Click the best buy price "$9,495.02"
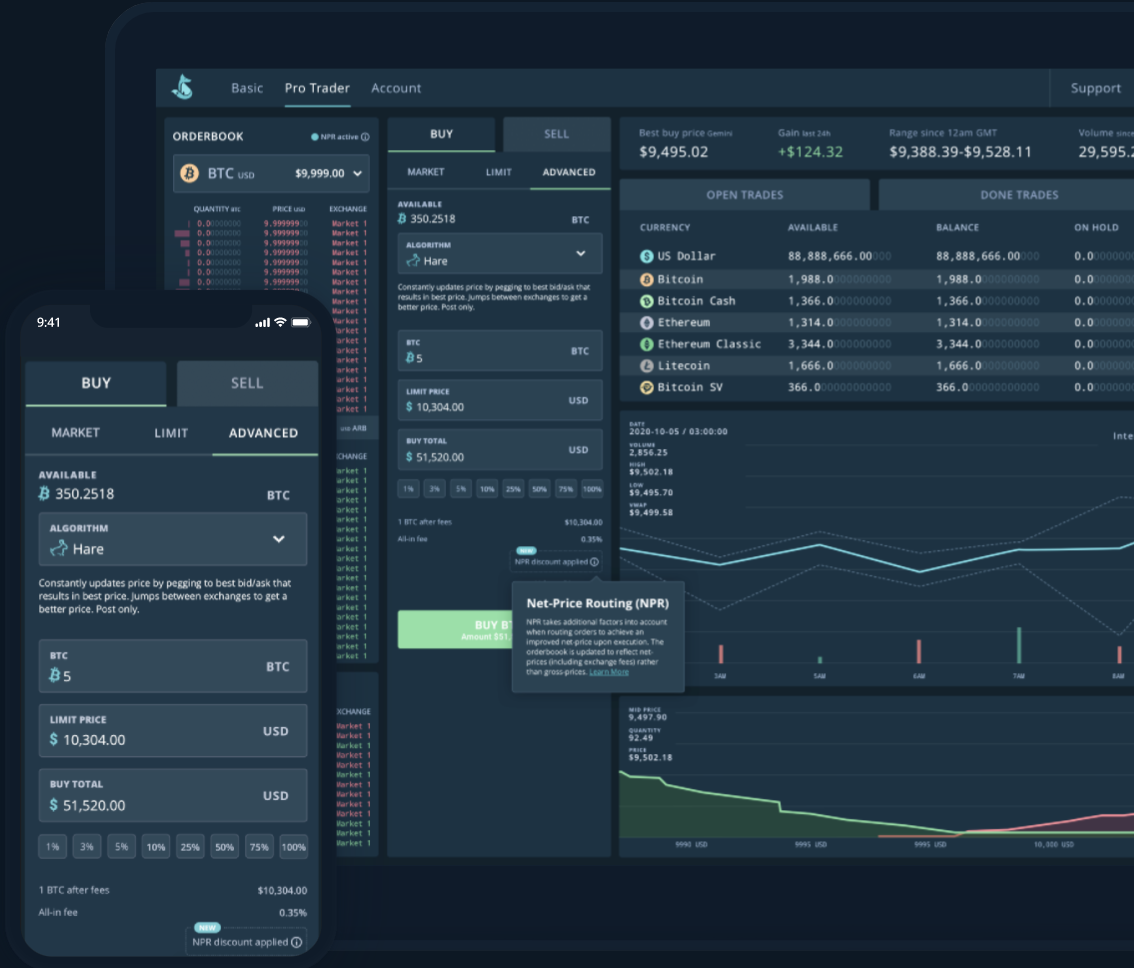Viewport: 1134px width, 968px height. pos(673,152)
